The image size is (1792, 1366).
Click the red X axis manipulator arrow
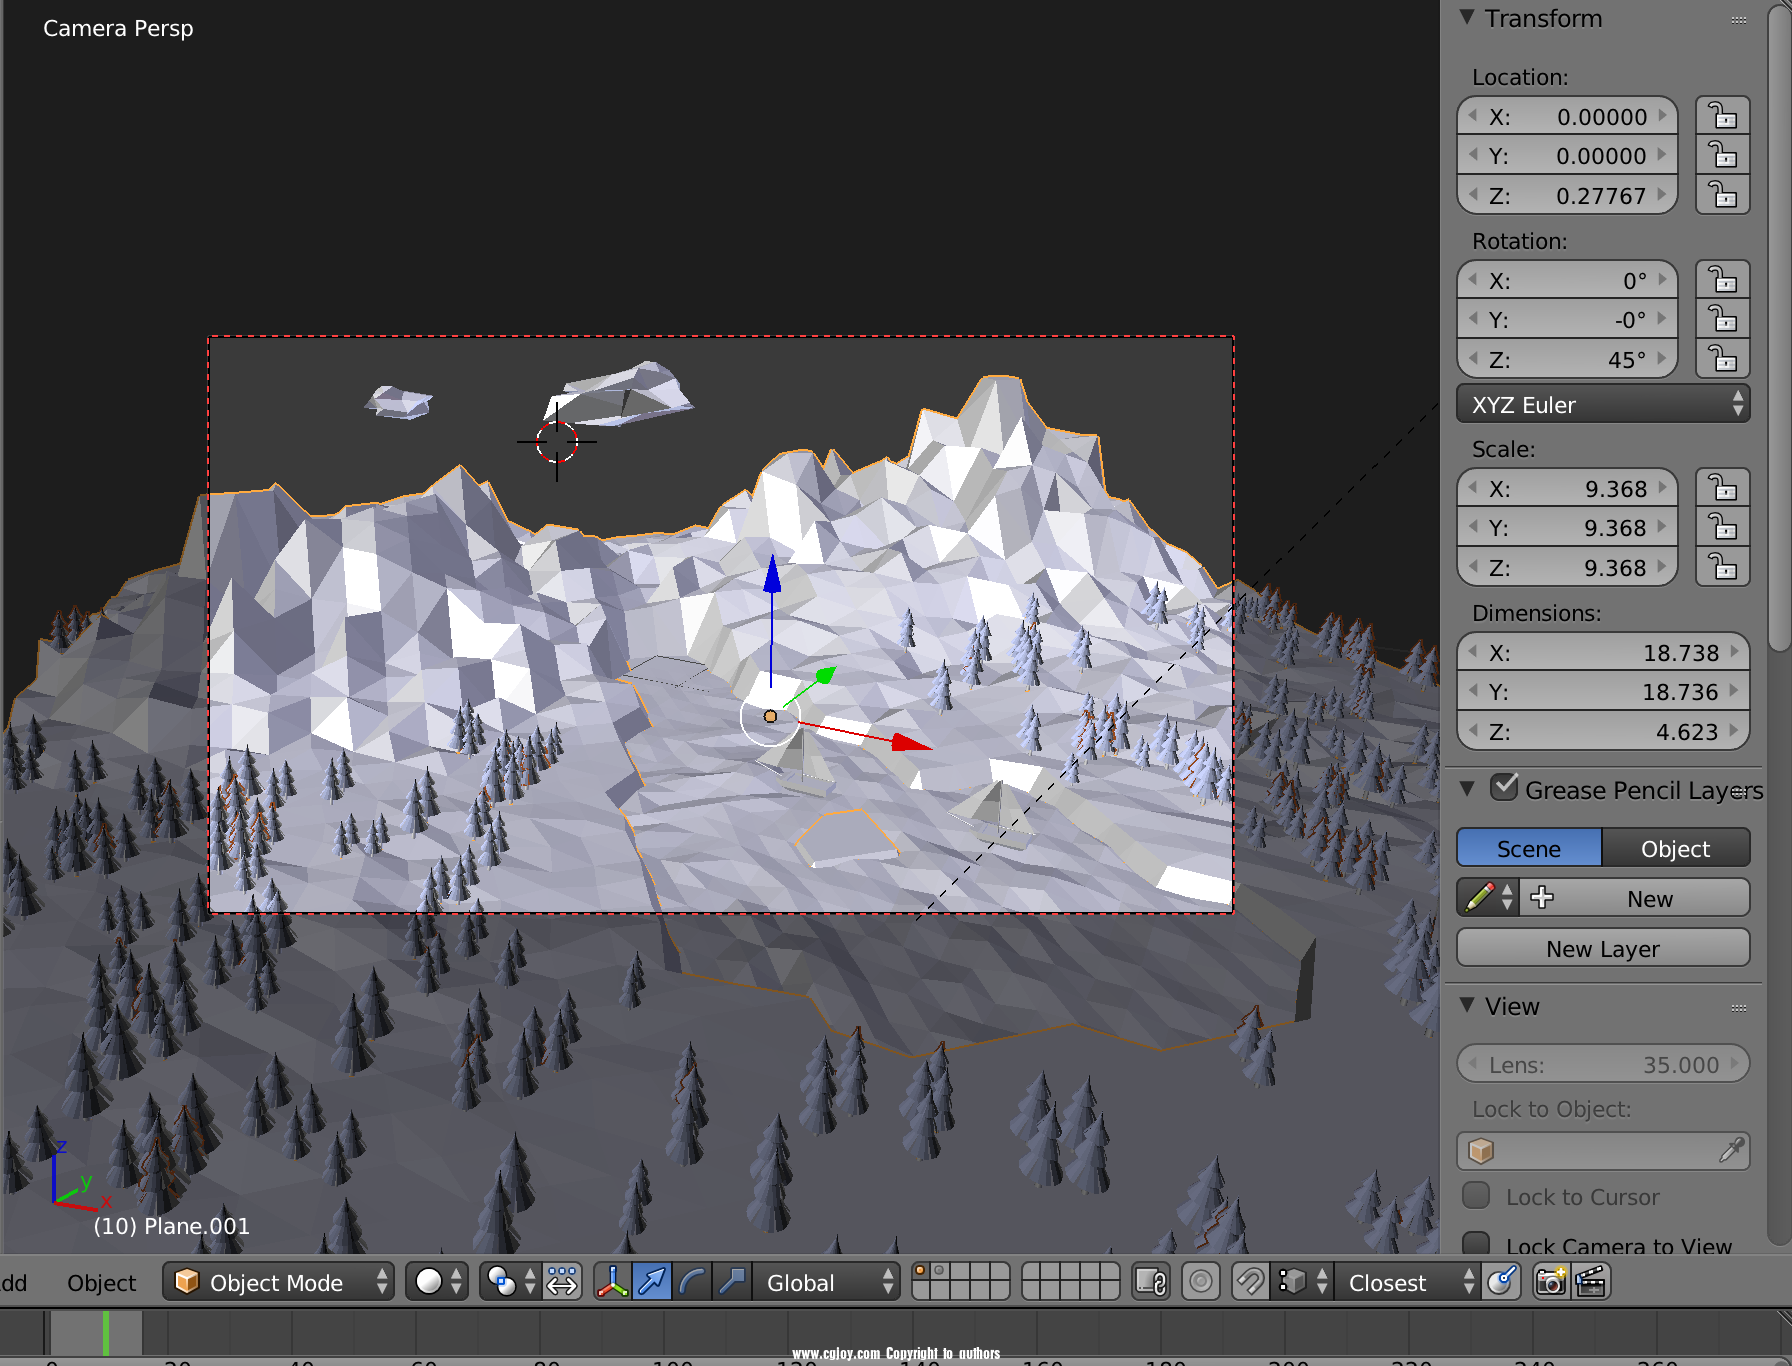911,742
